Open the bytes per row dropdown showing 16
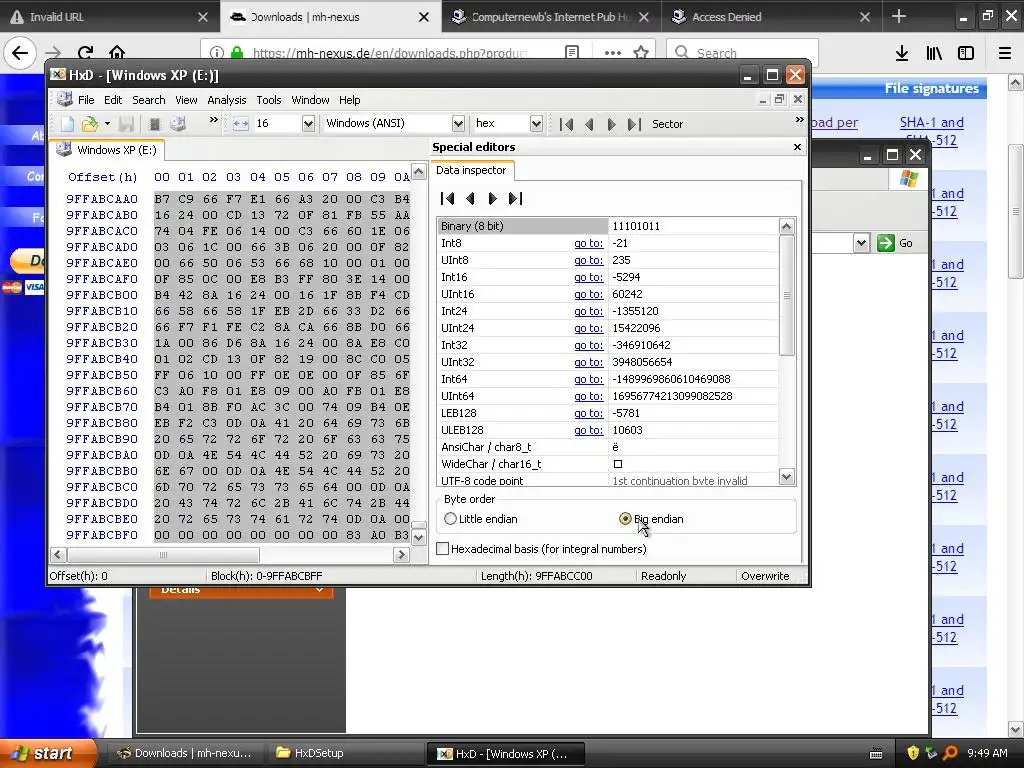The height and width of the screenshot is (768, 1024). pyautogui.click(x=308, y=123)
